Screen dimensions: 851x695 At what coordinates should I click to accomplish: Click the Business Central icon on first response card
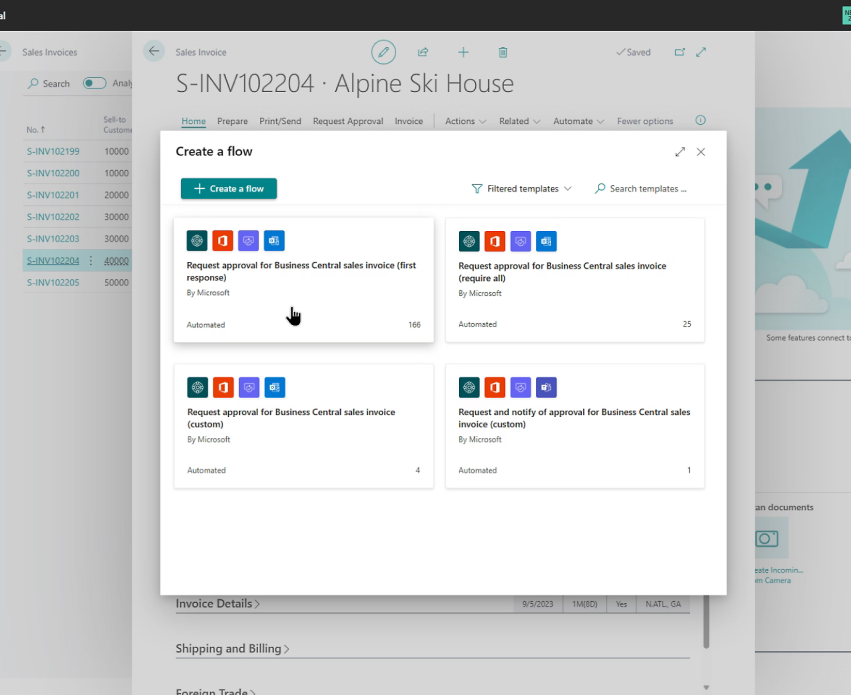(x=197, y=240)
